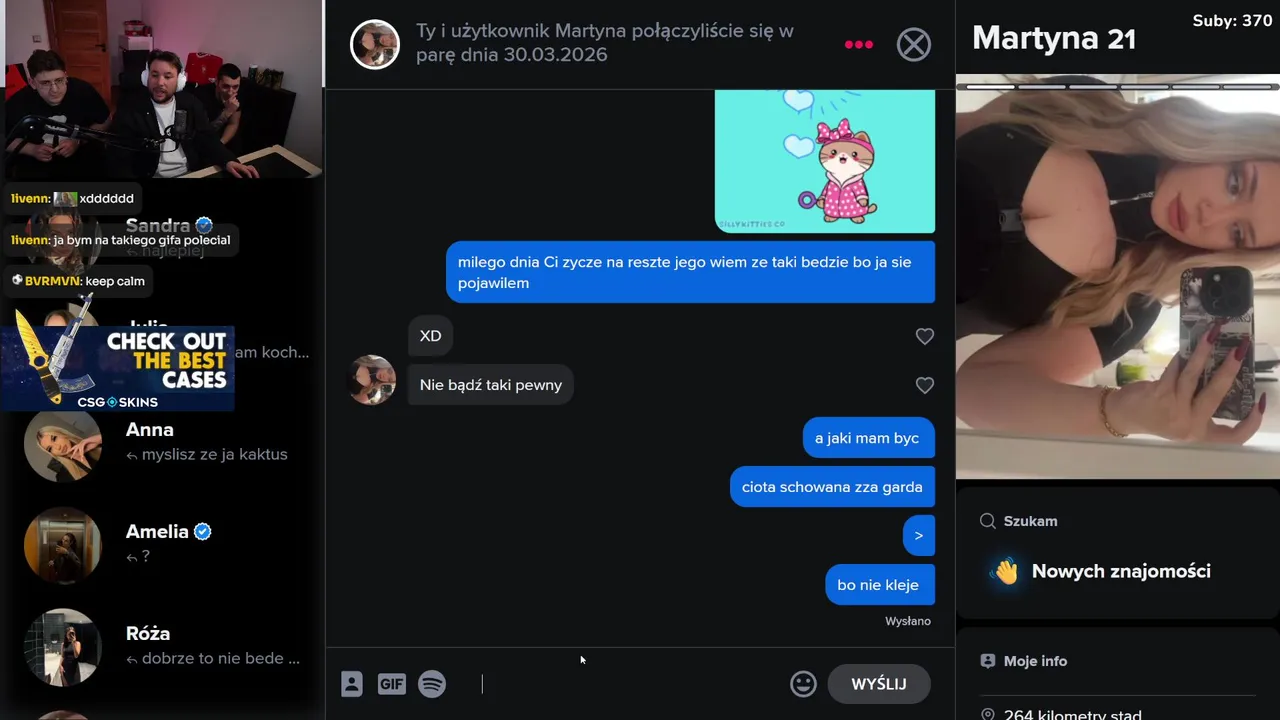Click Martyna's avatar in chat header
Screen dimensions: 1280x720
coord(375,44)
